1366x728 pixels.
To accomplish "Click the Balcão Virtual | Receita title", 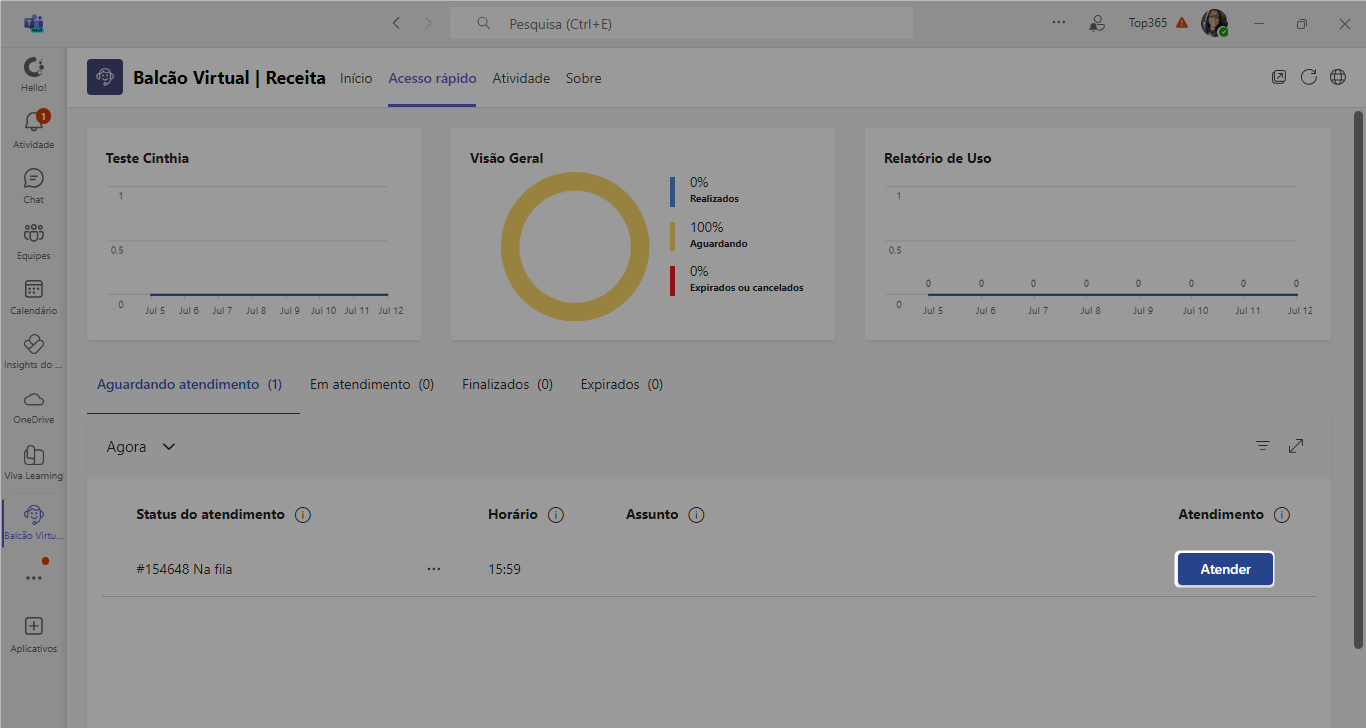I will pyautogui.click(x=229, y=78).
